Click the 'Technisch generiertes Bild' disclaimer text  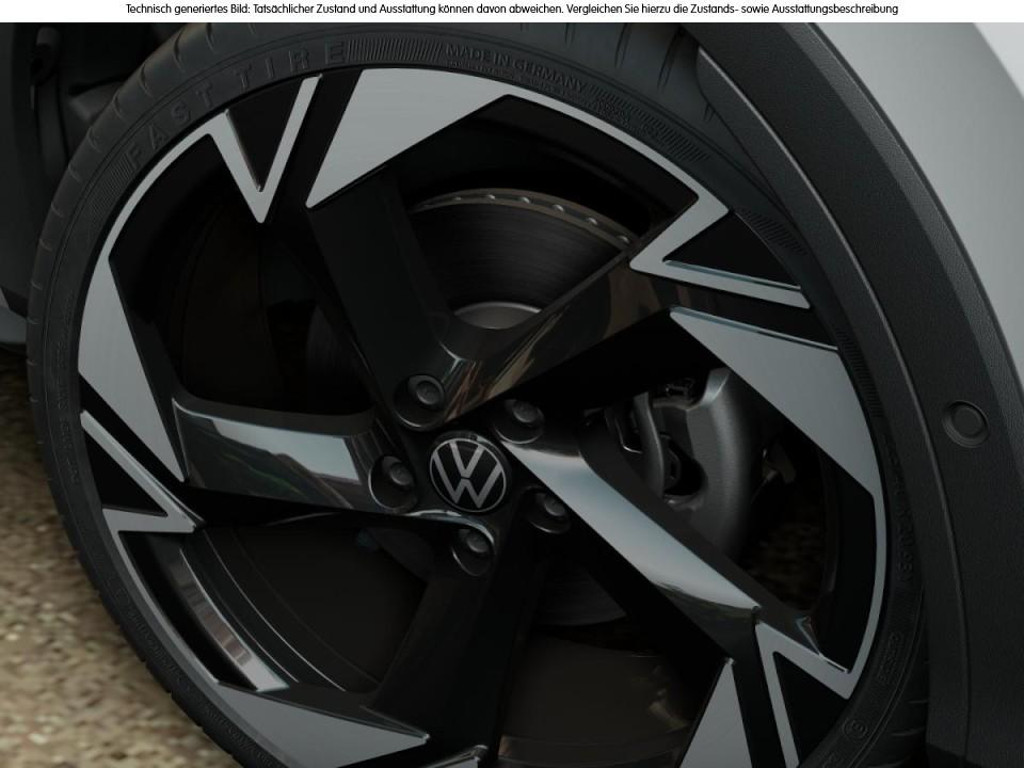pos(187,9)
